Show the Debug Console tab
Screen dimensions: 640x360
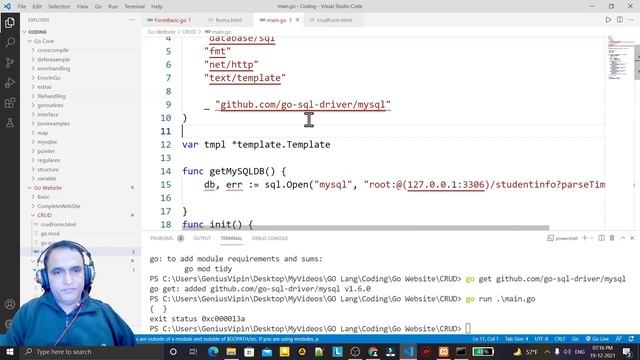coord(270,238)
